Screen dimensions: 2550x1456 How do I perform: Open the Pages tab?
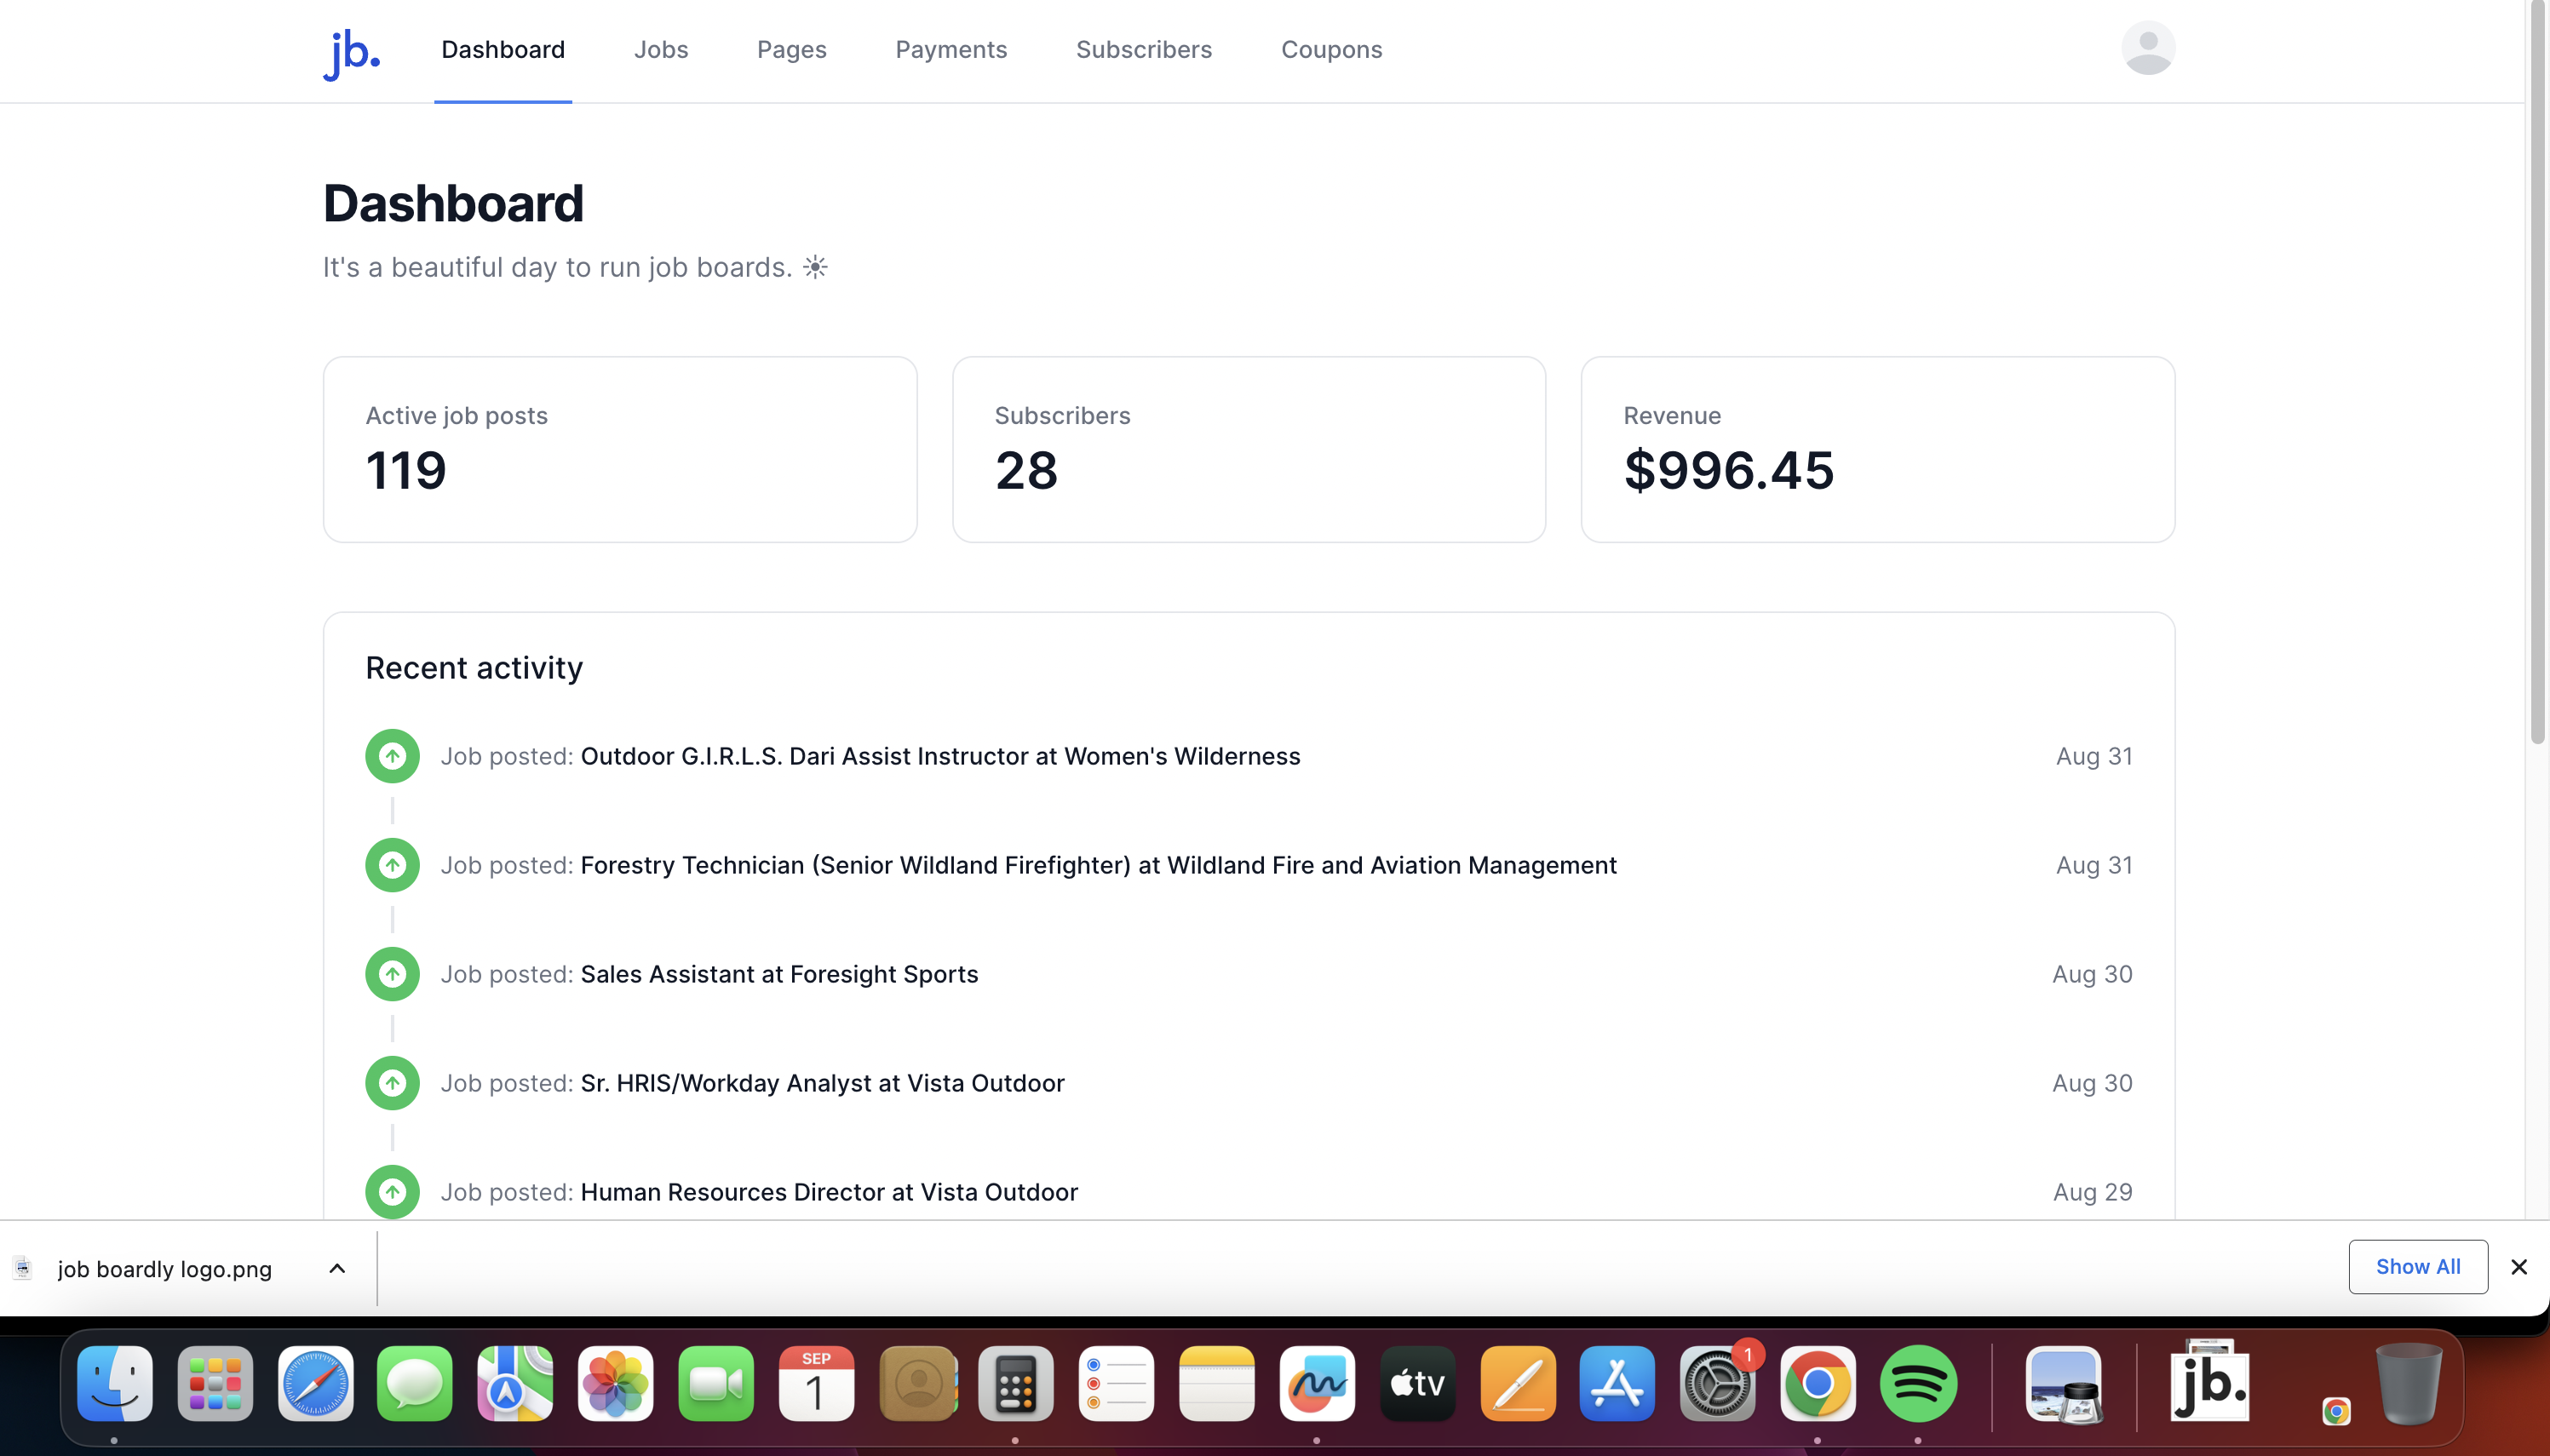pos(791,50)
